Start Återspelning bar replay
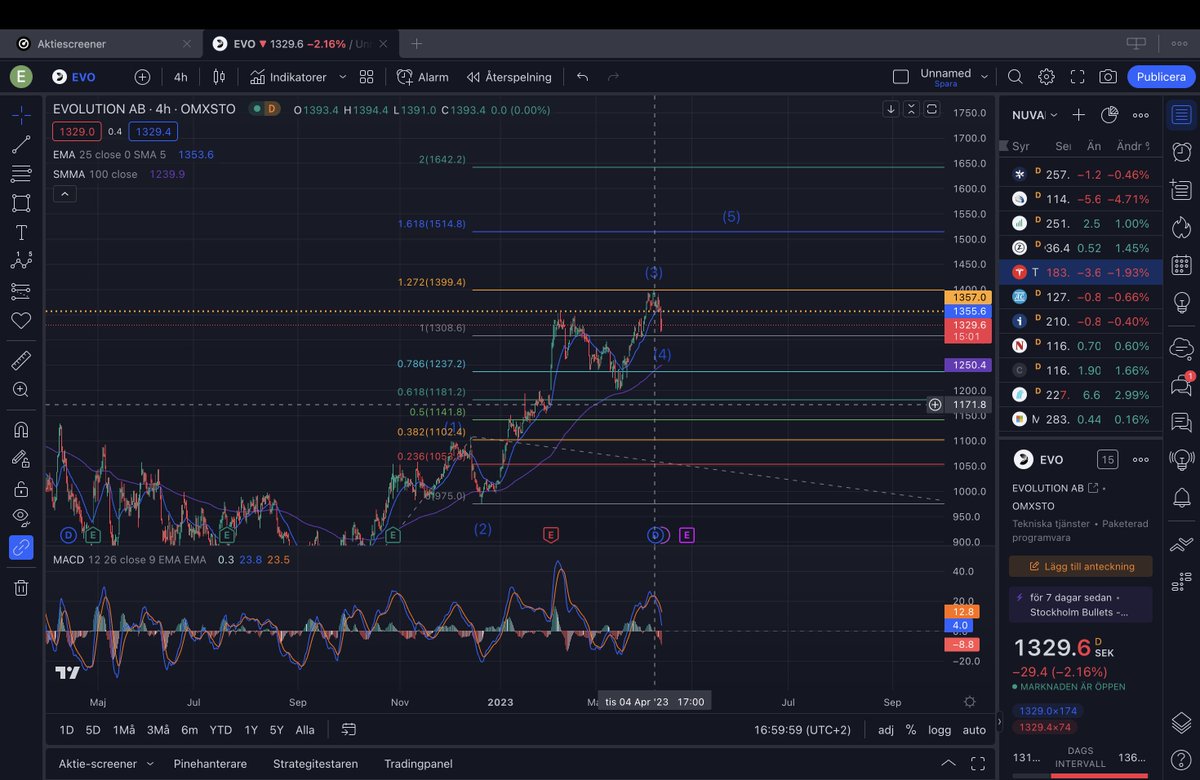The width and height of the screenshot is (1200, 780). coord(508,77)
